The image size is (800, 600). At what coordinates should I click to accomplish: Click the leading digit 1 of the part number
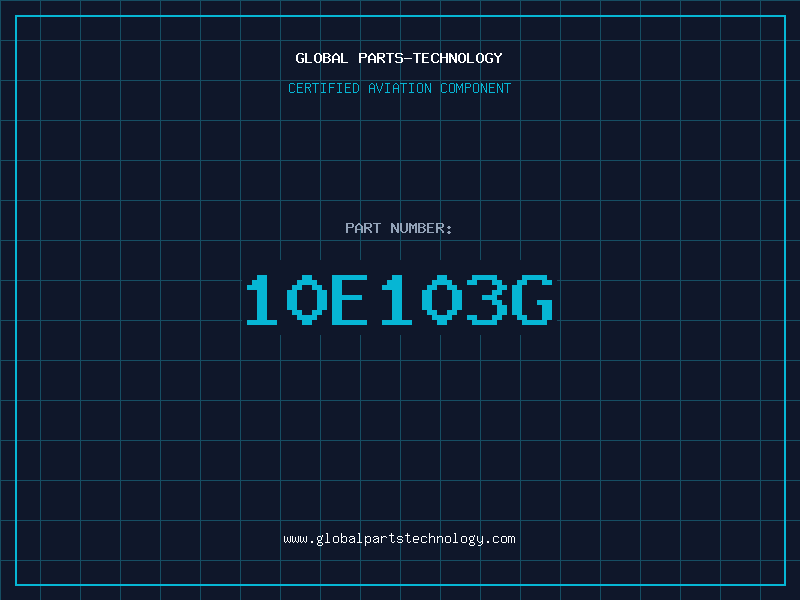tap(262, 299)
